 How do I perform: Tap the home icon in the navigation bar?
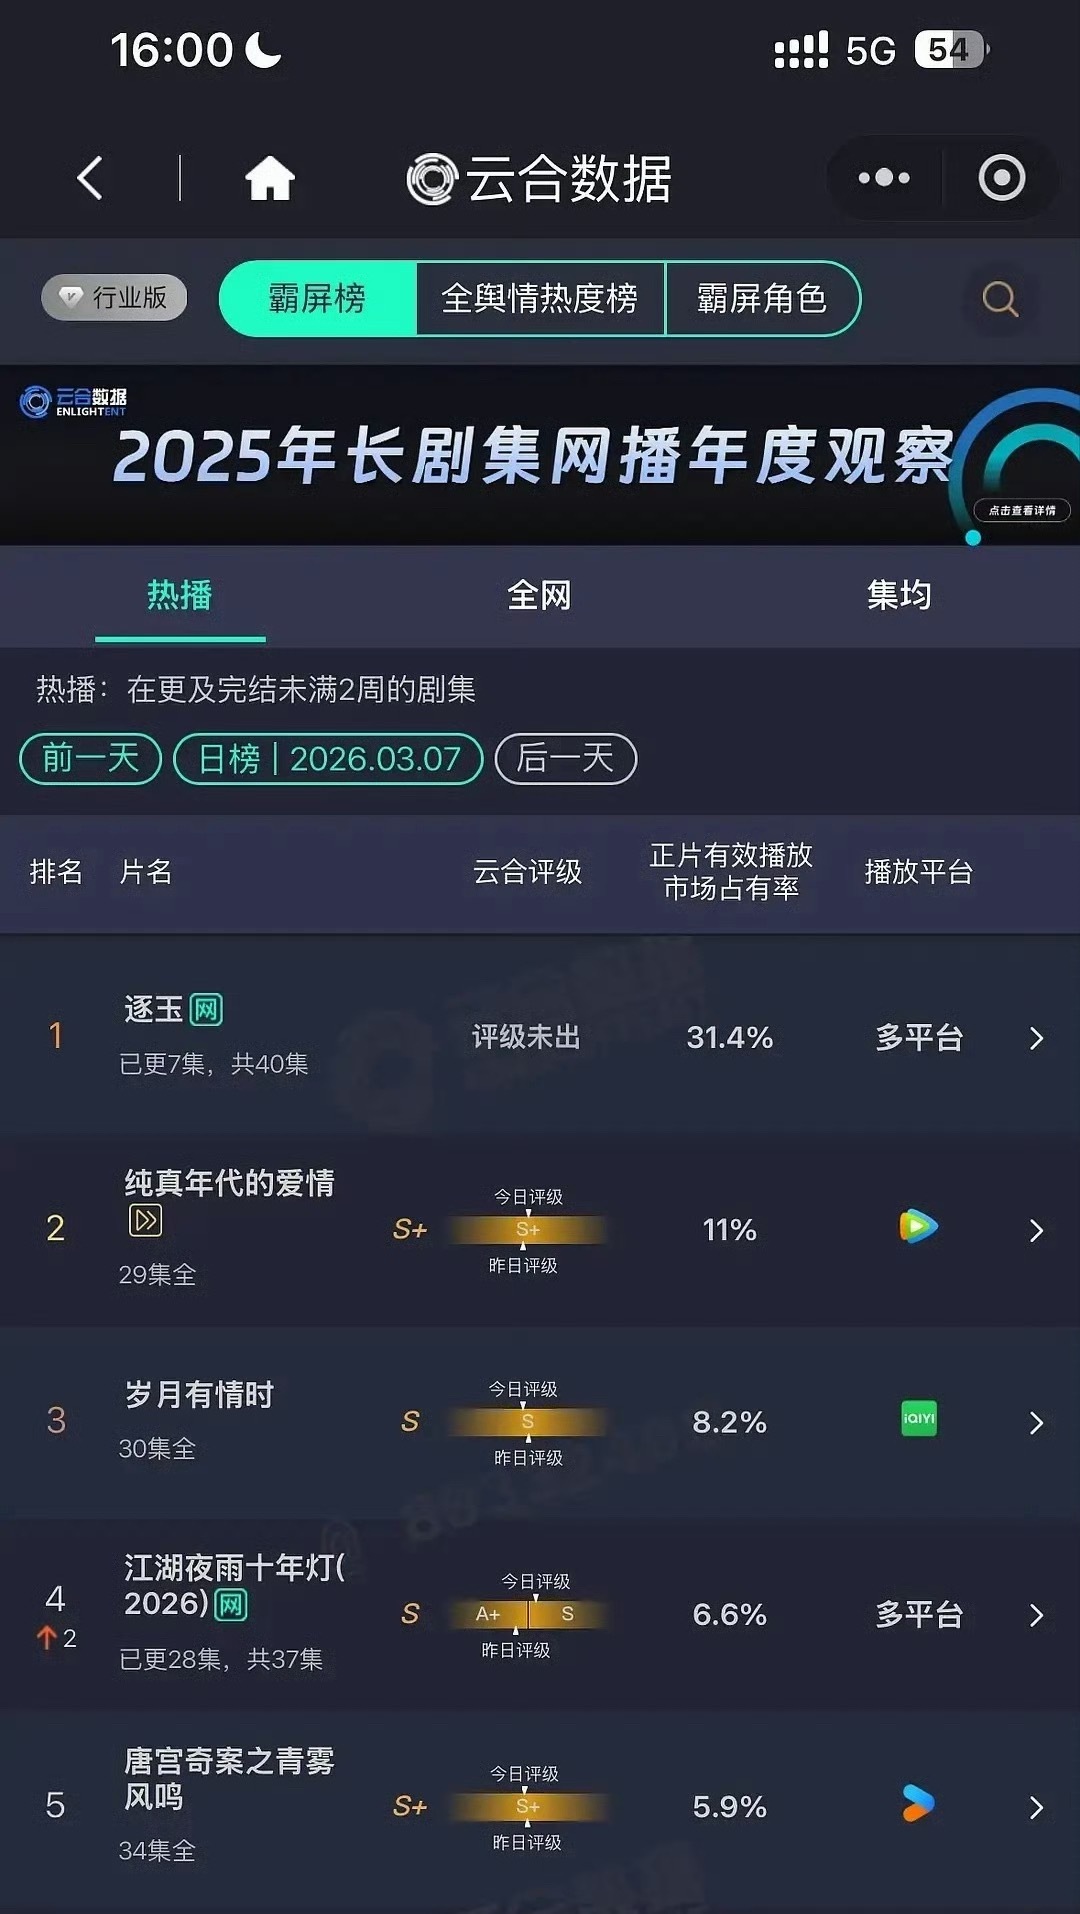coord(270,178)
